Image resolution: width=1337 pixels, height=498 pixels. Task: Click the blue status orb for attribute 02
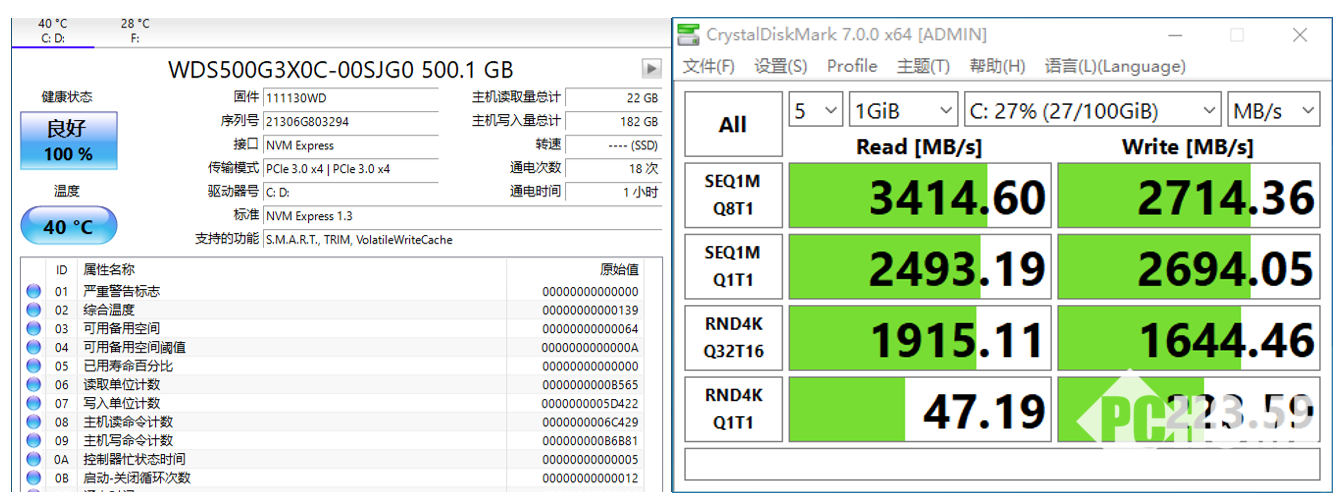33,310
